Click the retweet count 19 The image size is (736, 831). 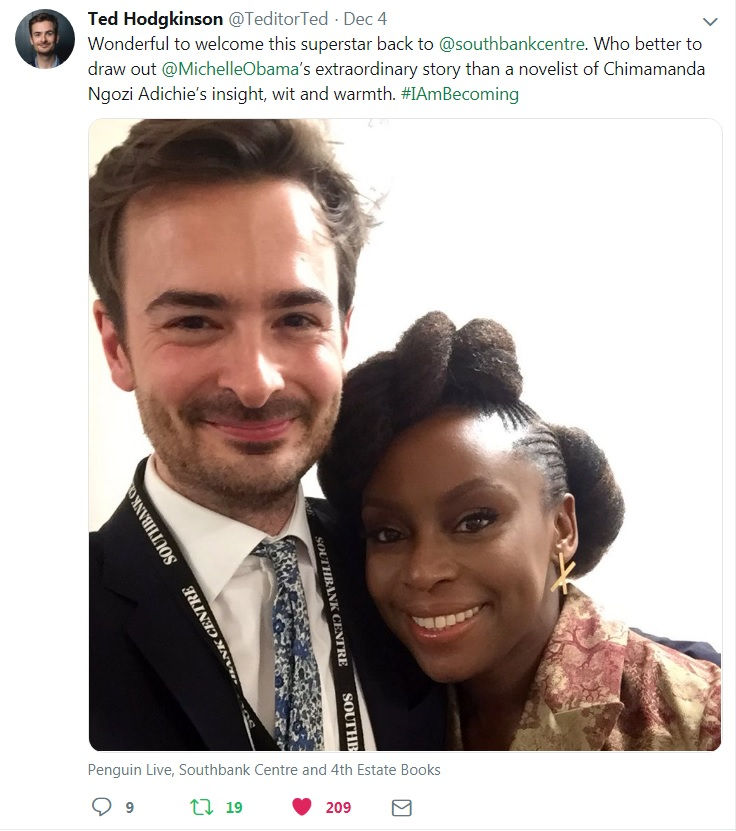pos(234,808)
